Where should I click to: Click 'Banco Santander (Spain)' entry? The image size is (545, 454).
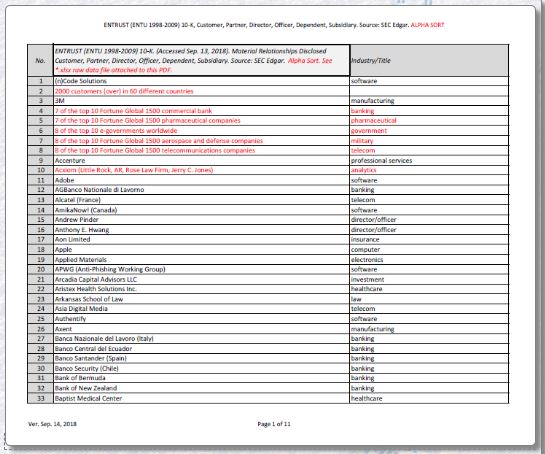tap(90, 358)
